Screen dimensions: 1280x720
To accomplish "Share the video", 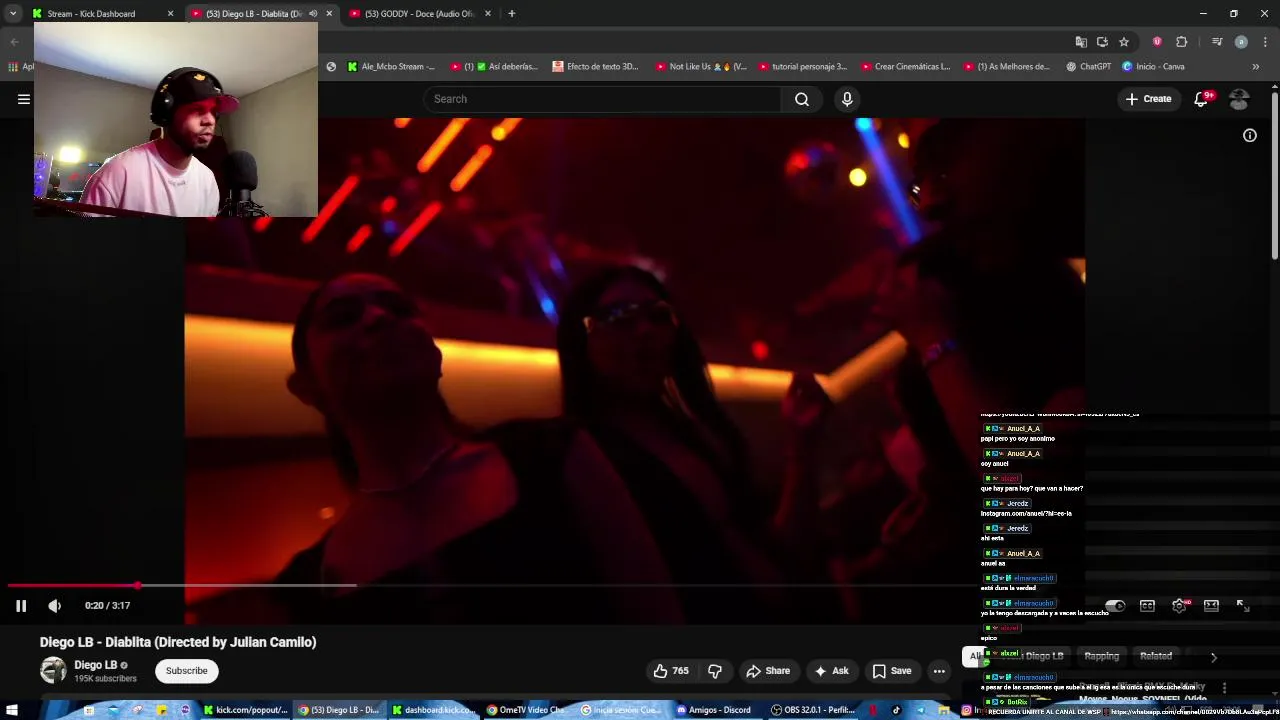I will (x=768, y=671).
